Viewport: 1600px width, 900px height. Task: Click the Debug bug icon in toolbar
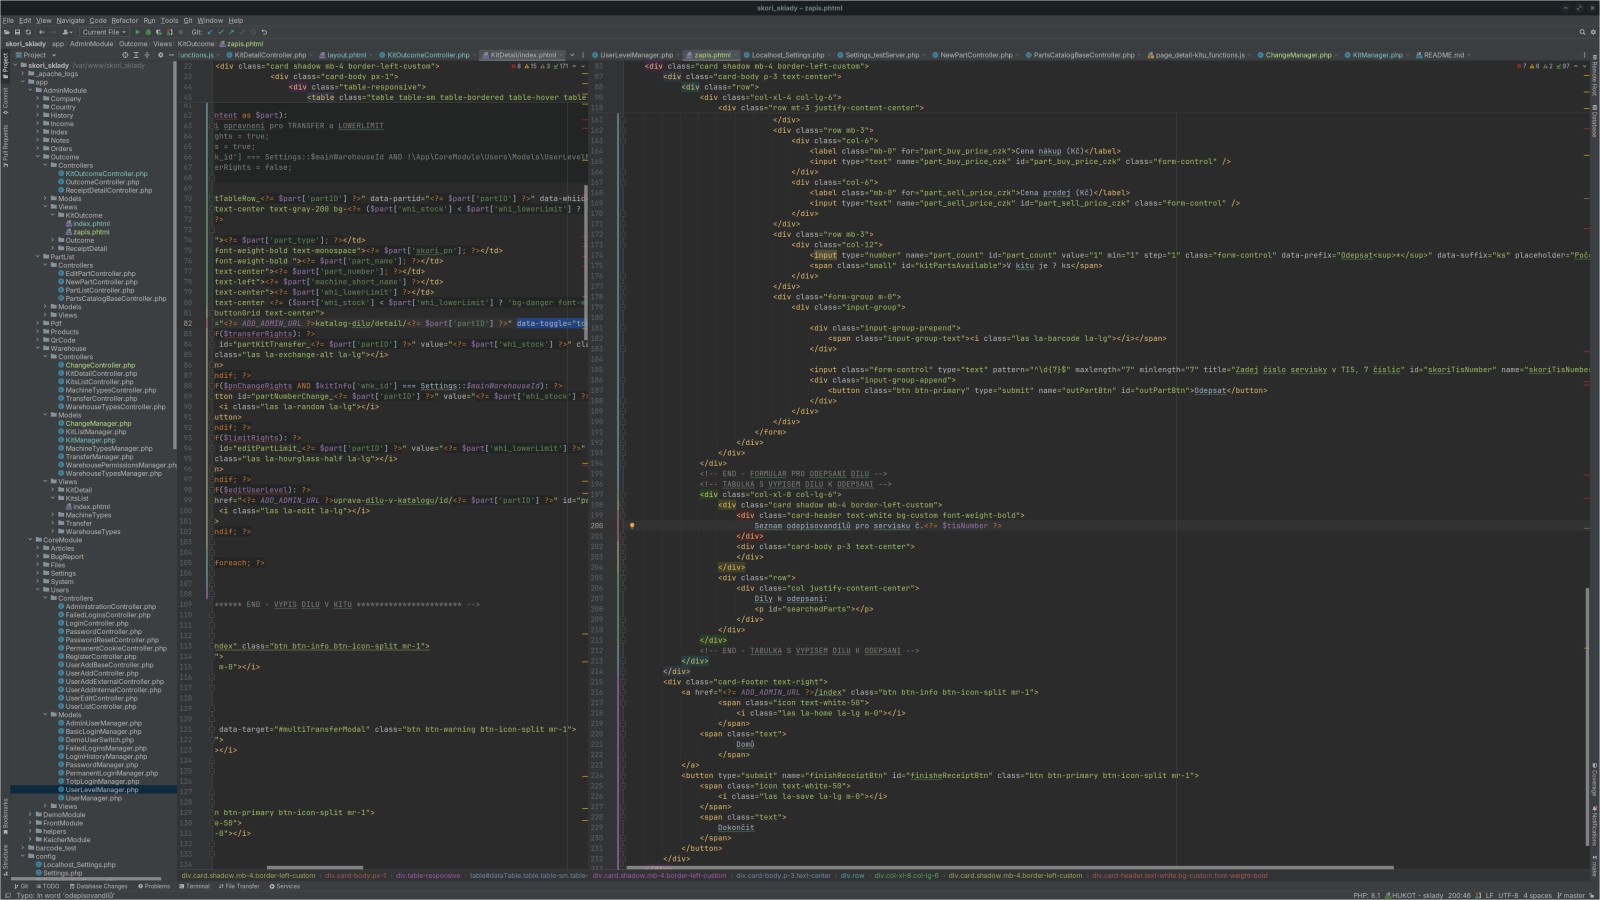(147, 32)
